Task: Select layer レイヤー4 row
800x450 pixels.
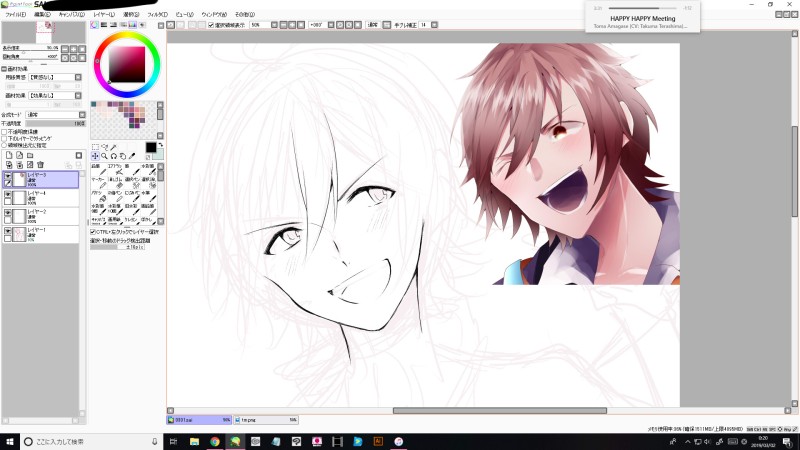Action: (x=41, y=198)
